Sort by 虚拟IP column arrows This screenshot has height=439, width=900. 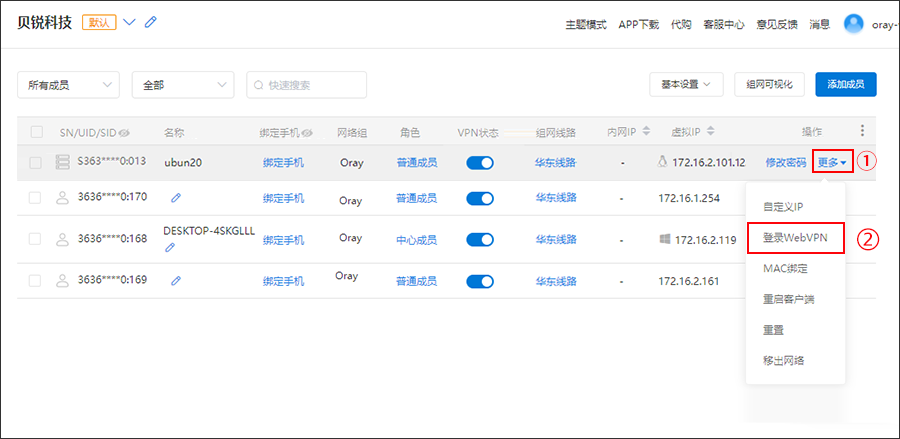(710, 131)
